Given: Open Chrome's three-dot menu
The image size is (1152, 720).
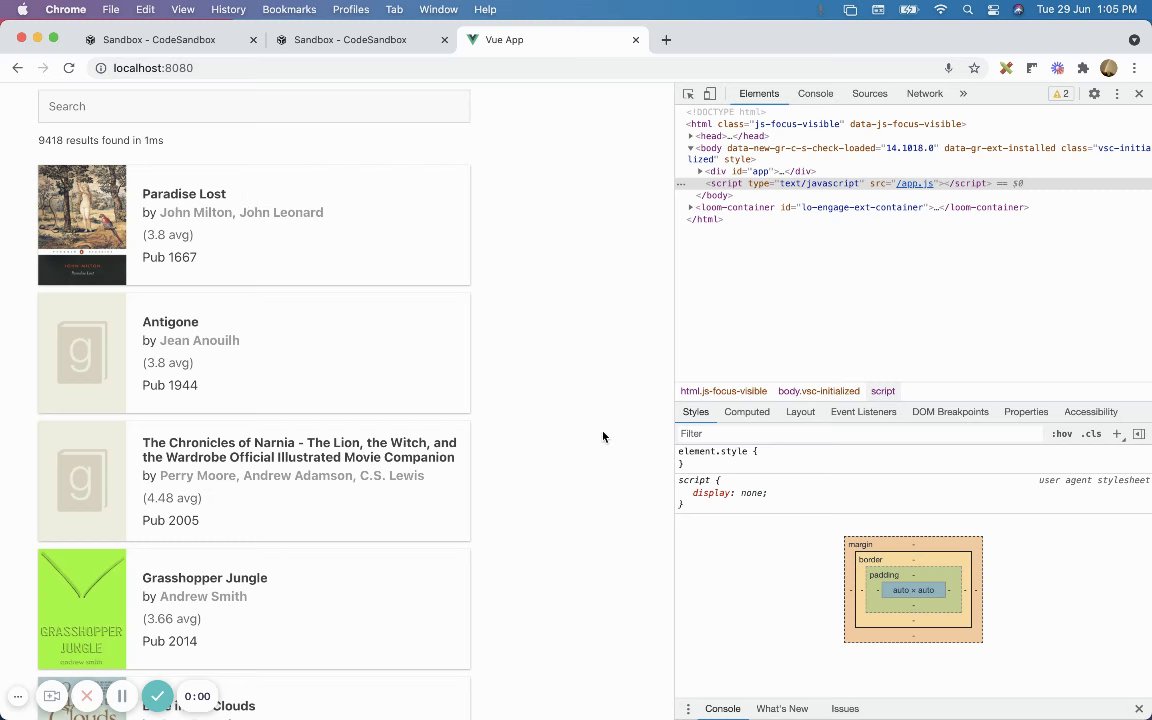Looking at the screenshot, I should pos(1134,68).
